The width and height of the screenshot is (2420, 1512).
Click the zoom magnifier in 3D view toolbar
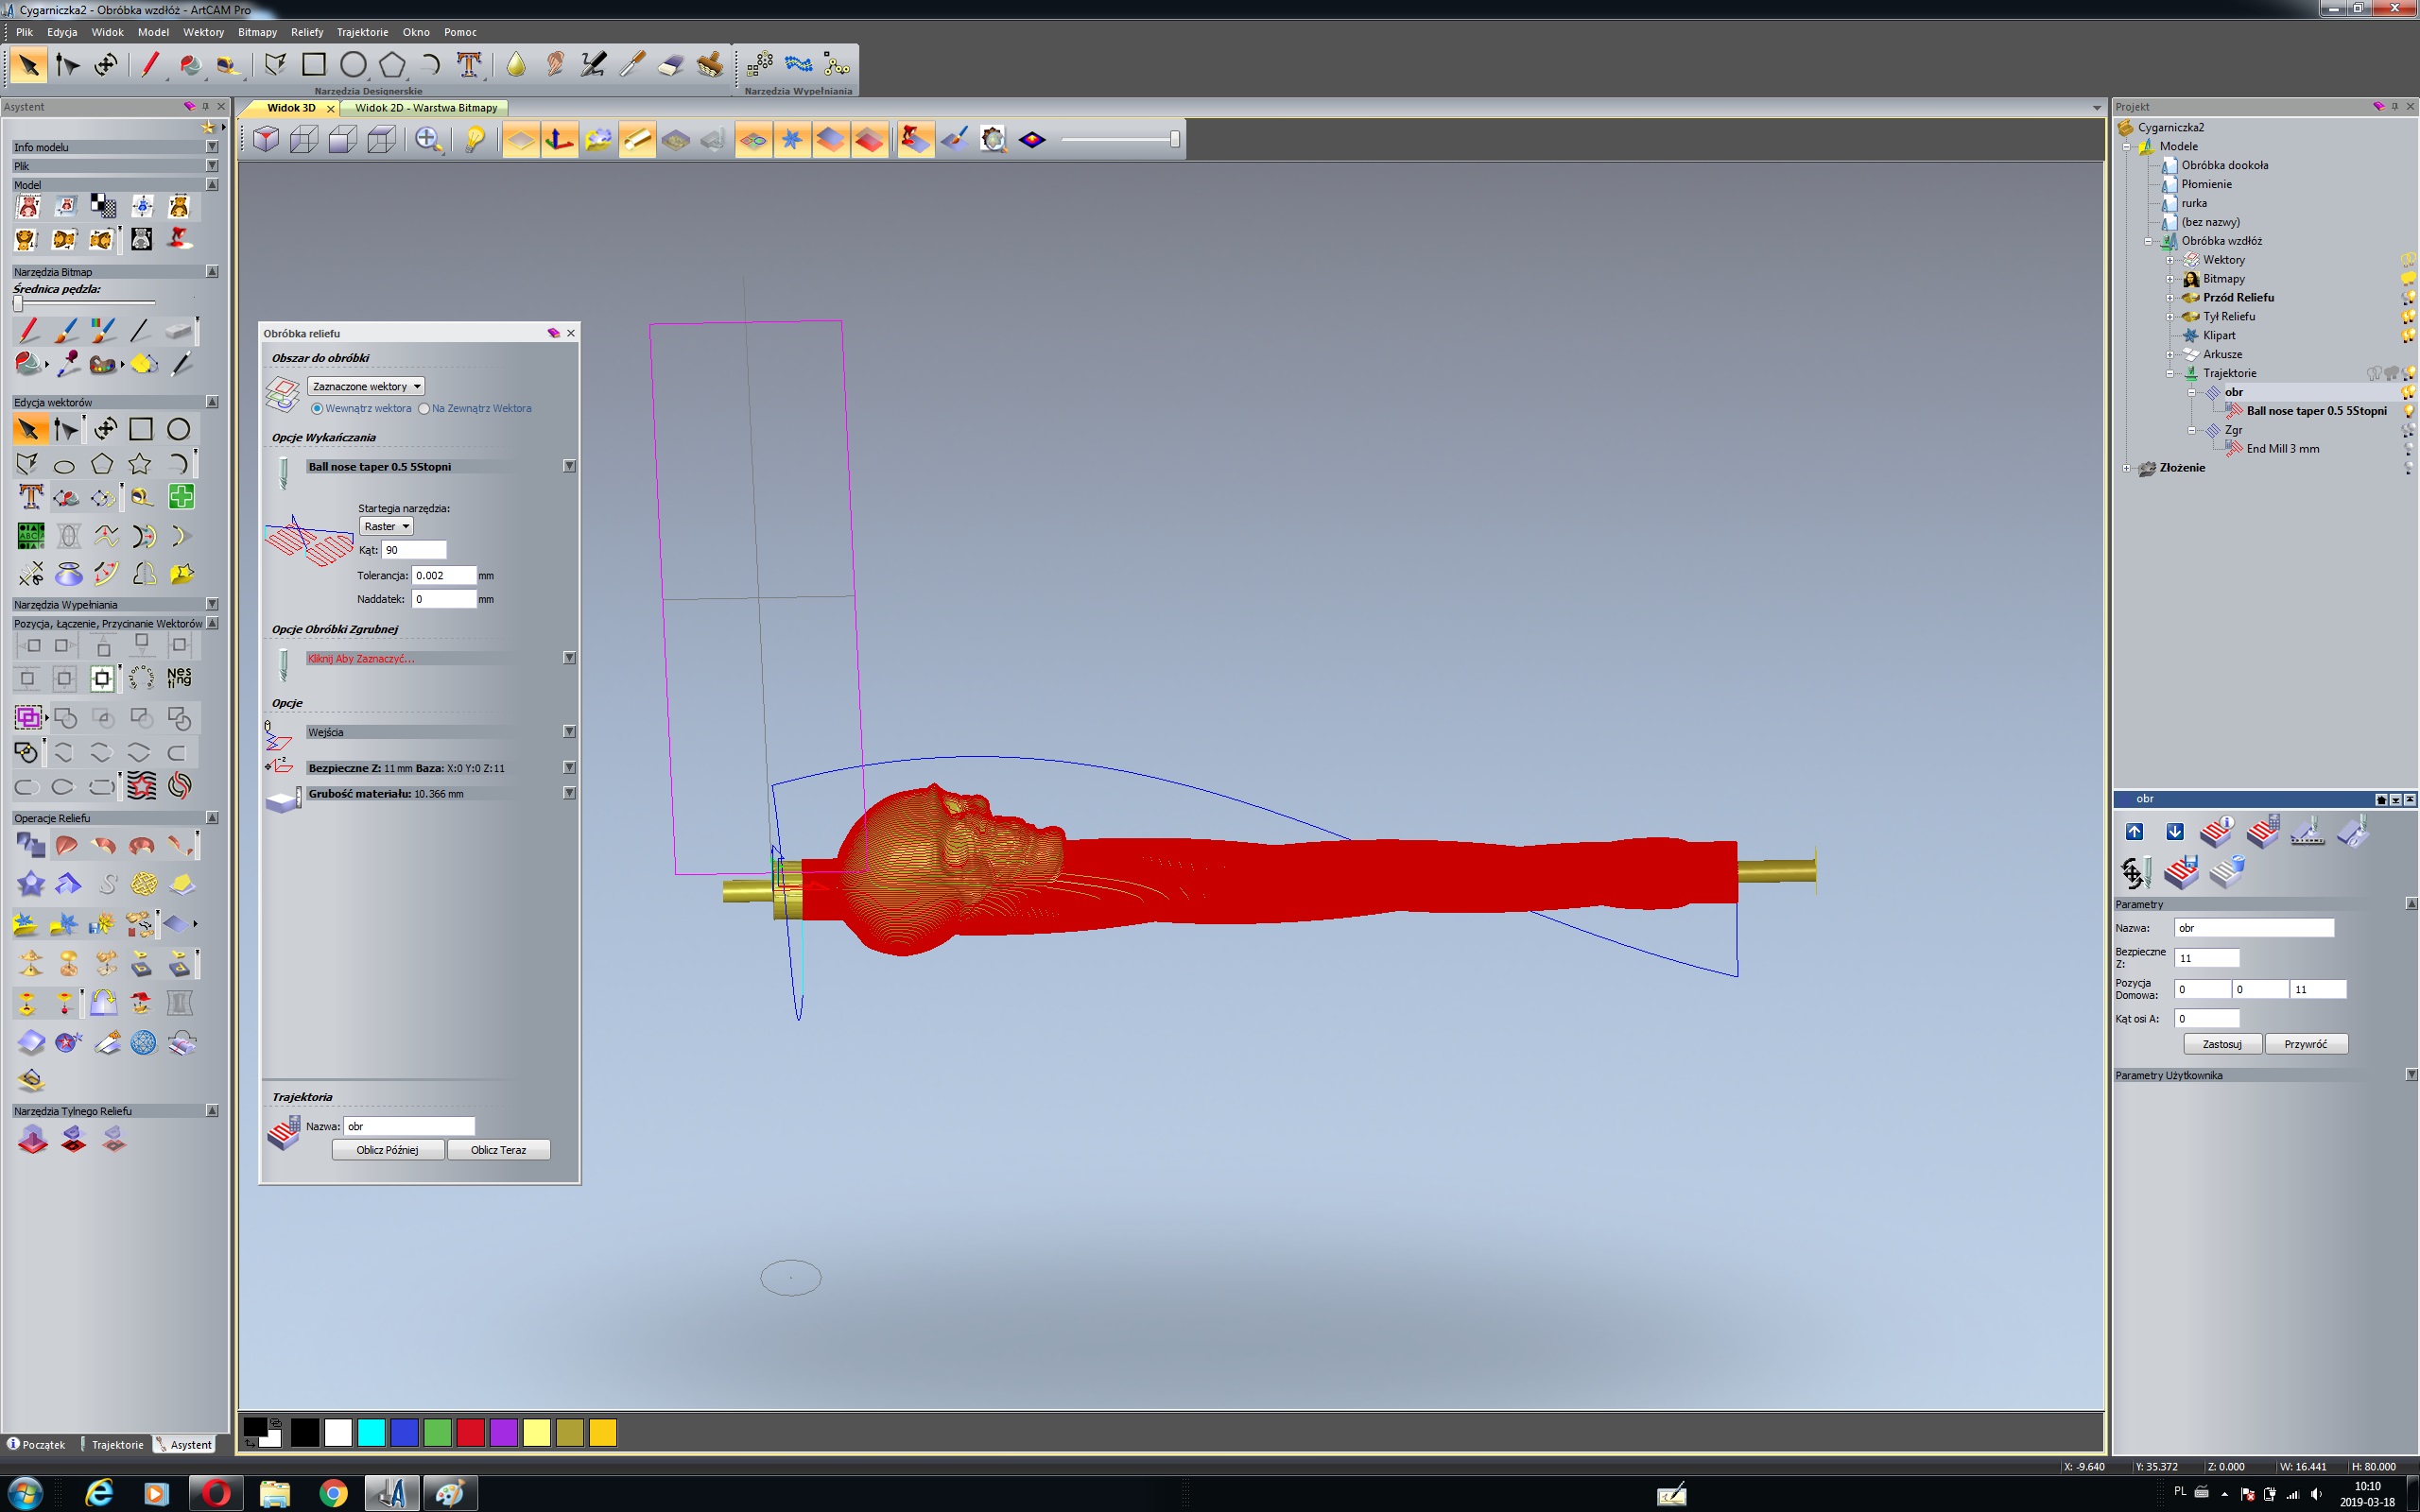tap(429, 139)
